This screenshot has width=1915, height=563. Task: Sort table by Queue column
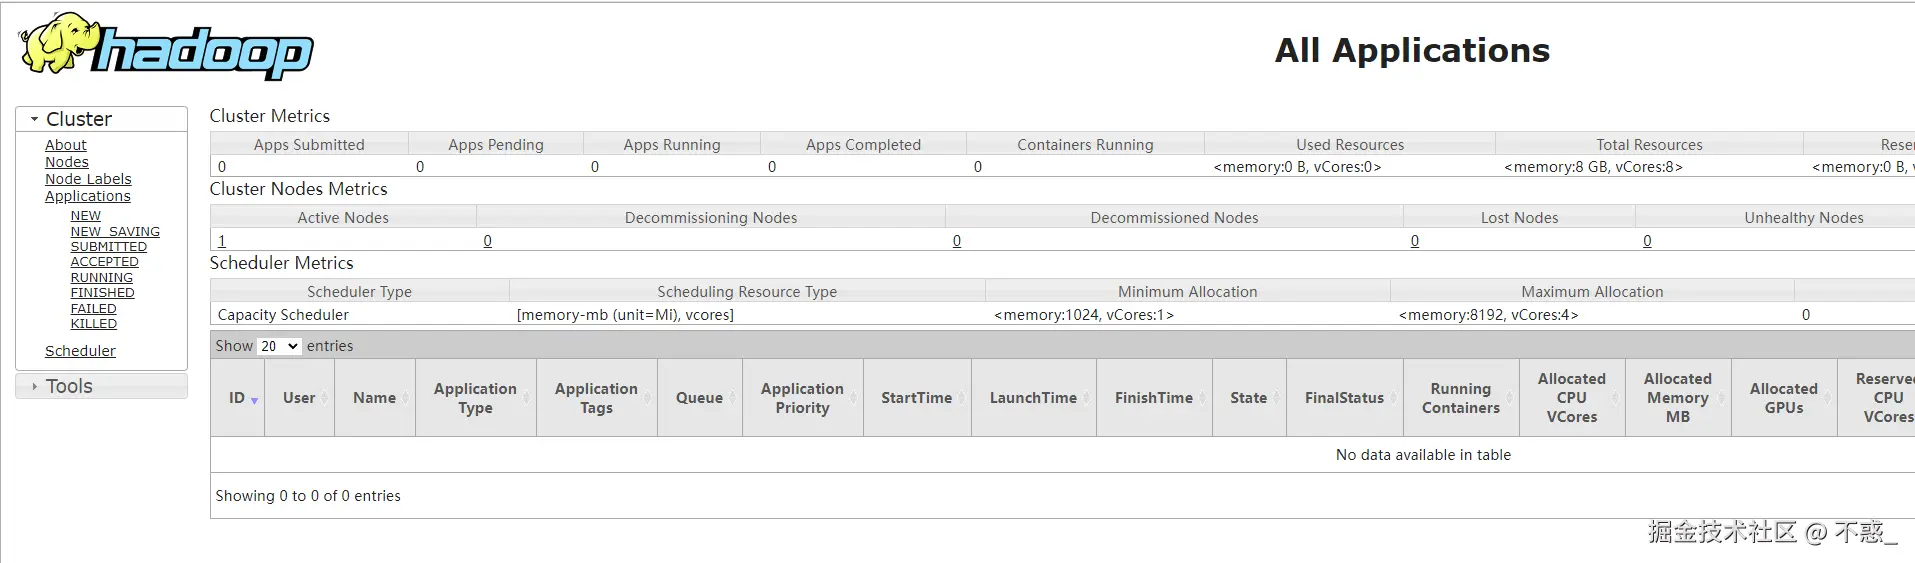pos(700,398)
